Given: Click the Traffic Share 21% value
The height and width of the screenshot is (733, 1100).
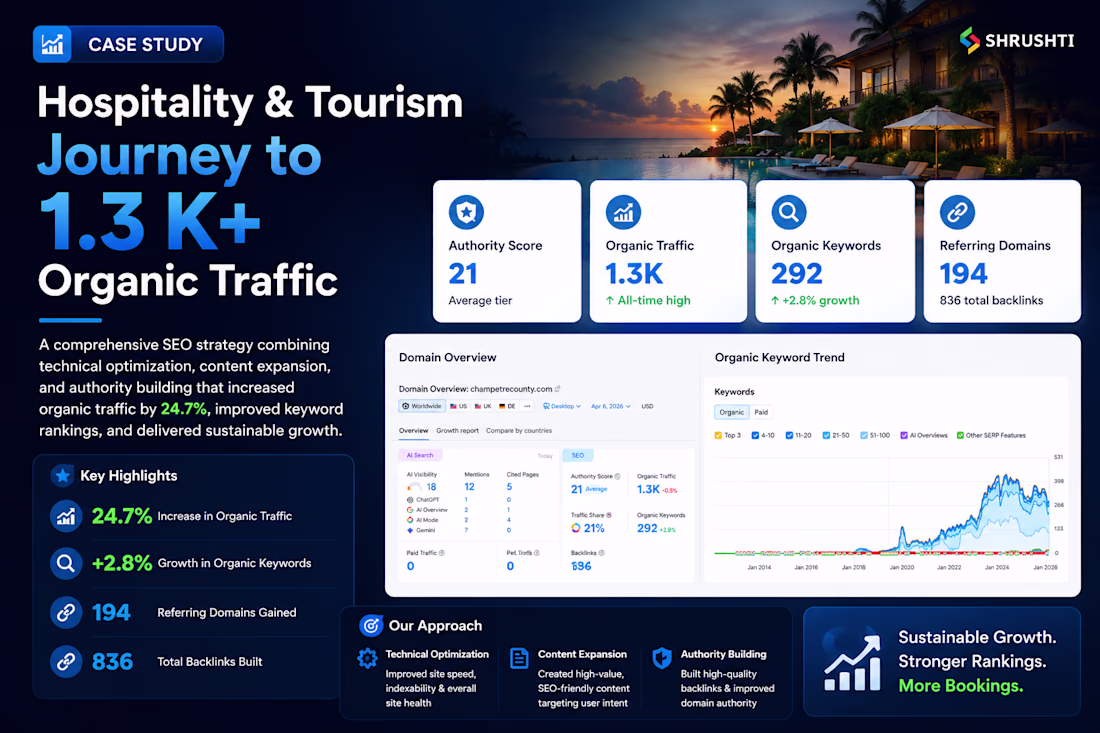Looking at the screenshot, I should click(594, 528).
